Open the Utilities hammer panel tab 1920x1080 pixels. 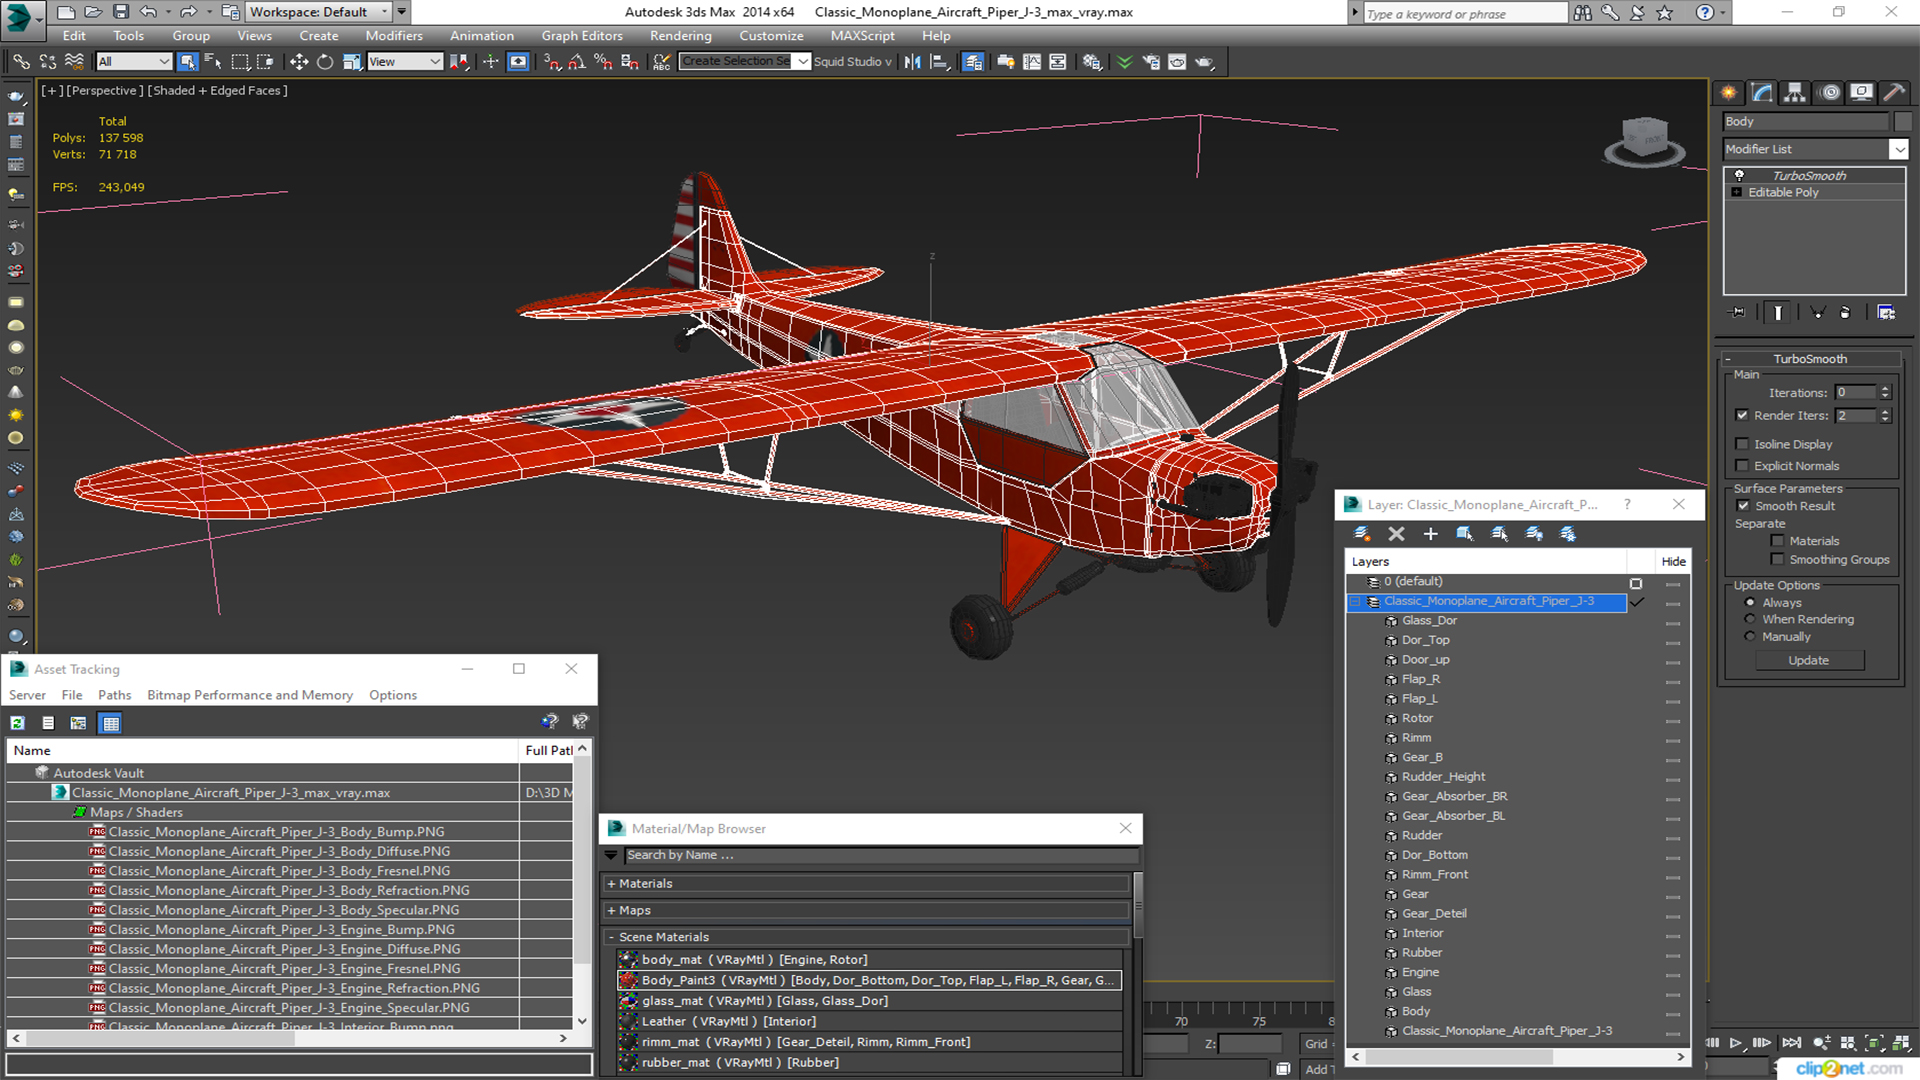point(1893,93)
